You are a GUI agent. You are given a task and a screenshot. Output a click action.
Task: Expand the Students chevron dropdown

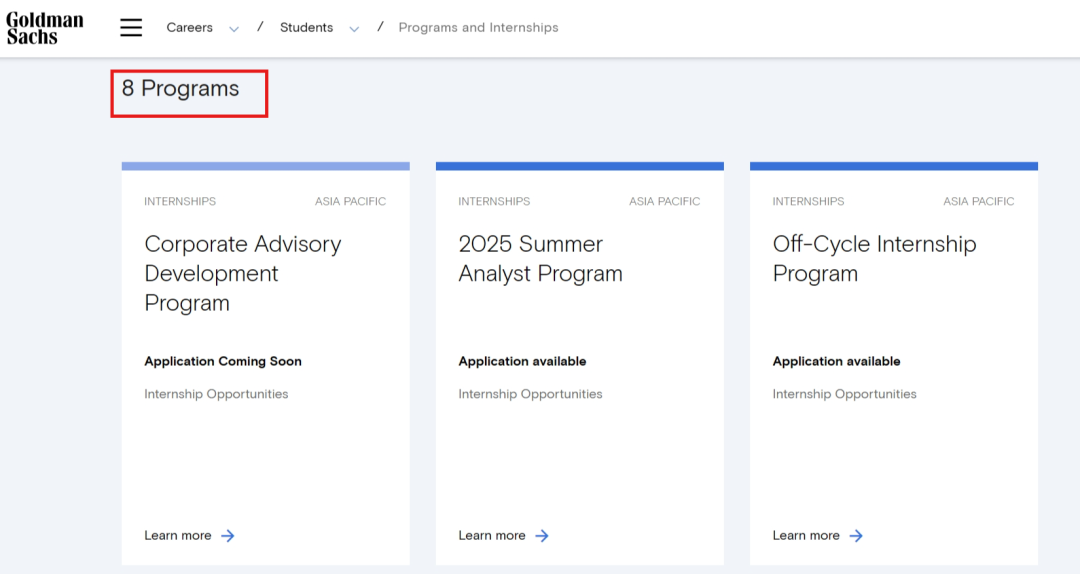tap(354, 29)
